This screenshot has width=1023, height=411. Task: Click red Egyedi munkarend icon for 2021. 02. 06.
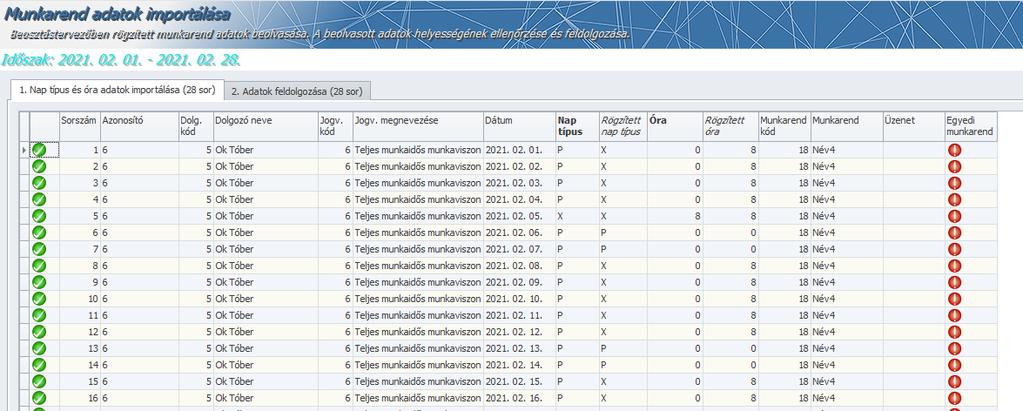[954, 233]
